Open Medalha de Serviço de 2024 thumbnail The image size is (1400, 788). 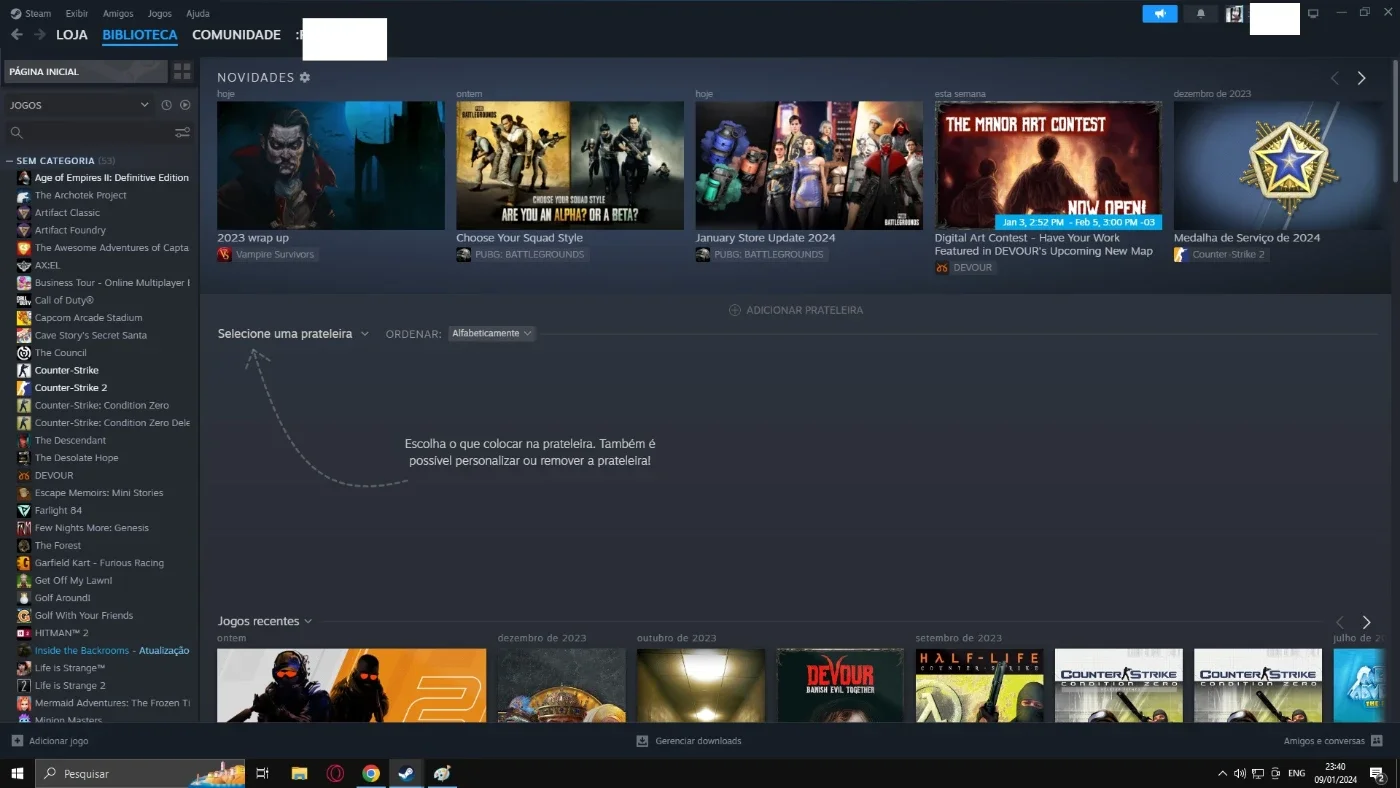(1287, 165)
